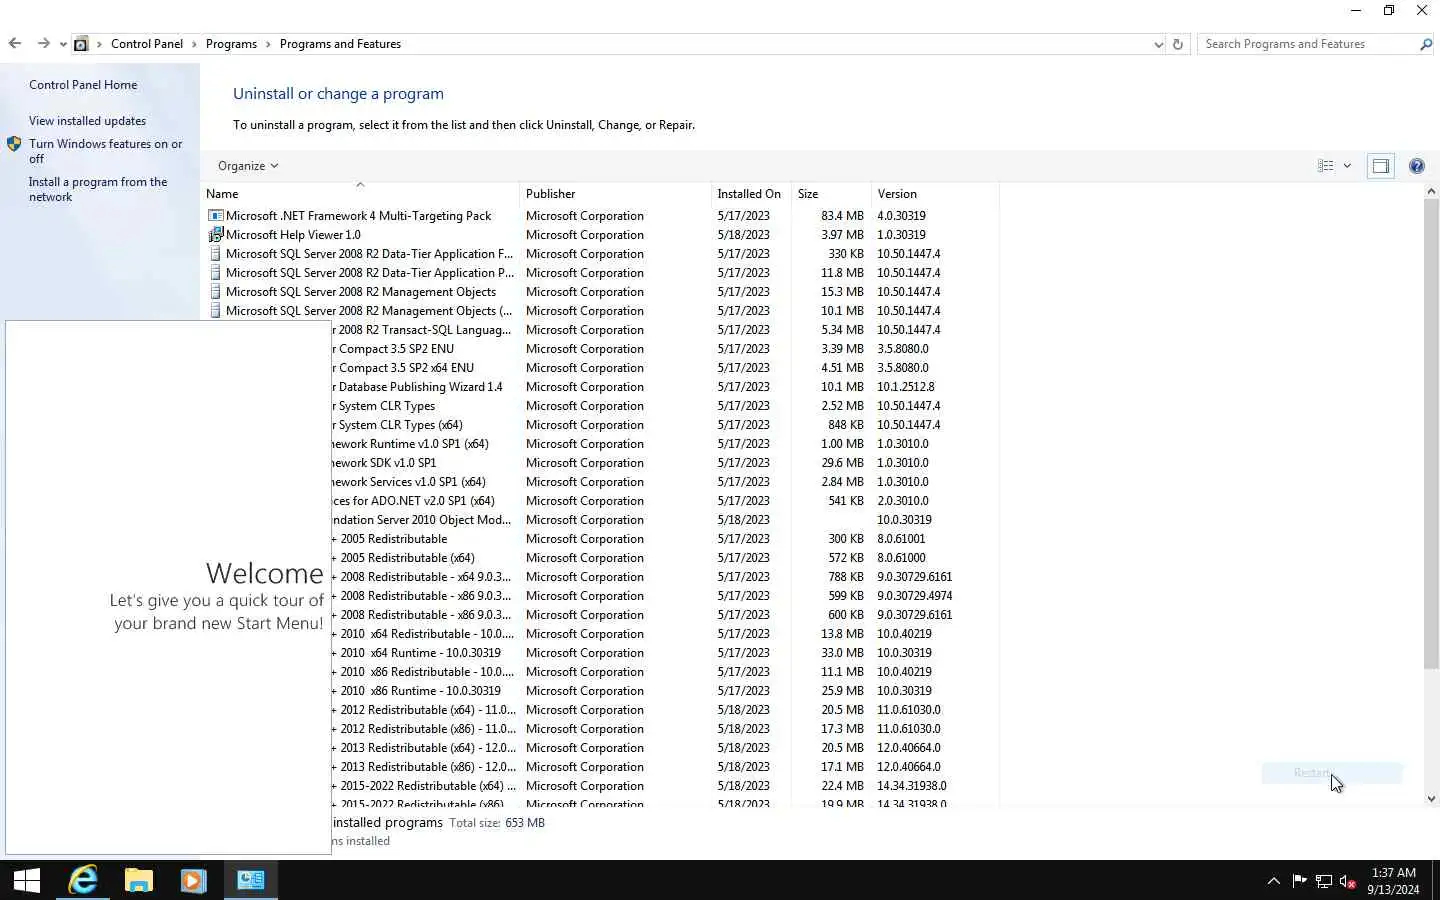Launch Internet Explorer from taskbar
Image resolution: width=1440 pixels, height=900 pixels.
(83, 880)
